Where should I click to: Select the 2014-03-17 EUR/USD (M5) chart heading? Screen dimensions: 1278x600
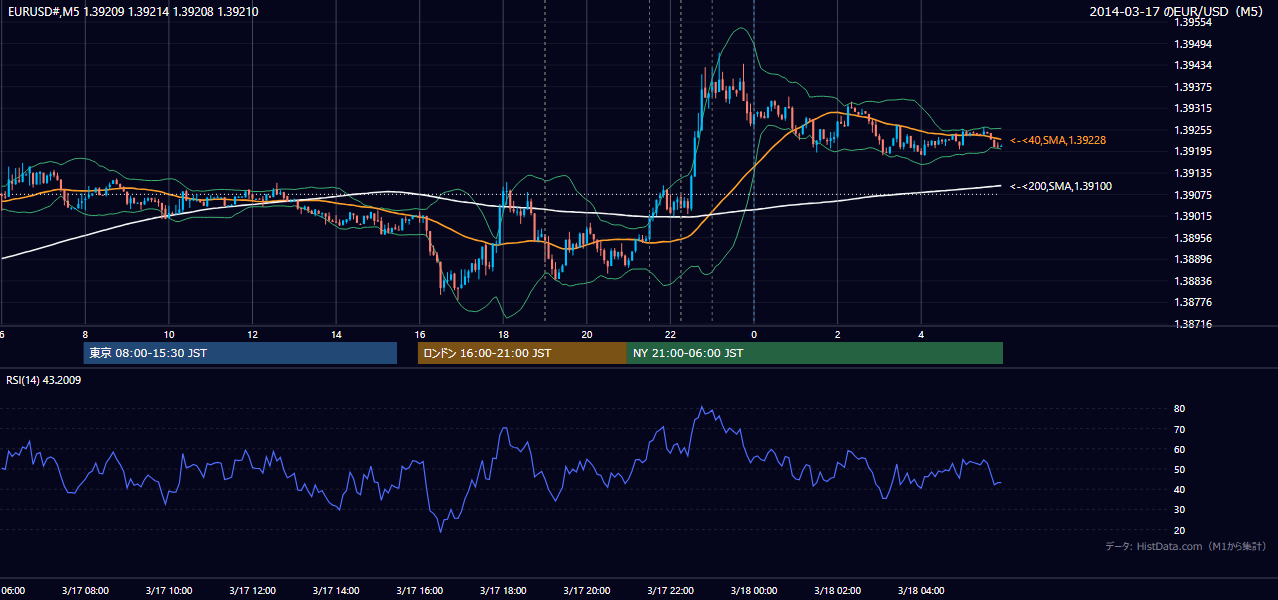pyautogui.click(x=1178, y=12)
